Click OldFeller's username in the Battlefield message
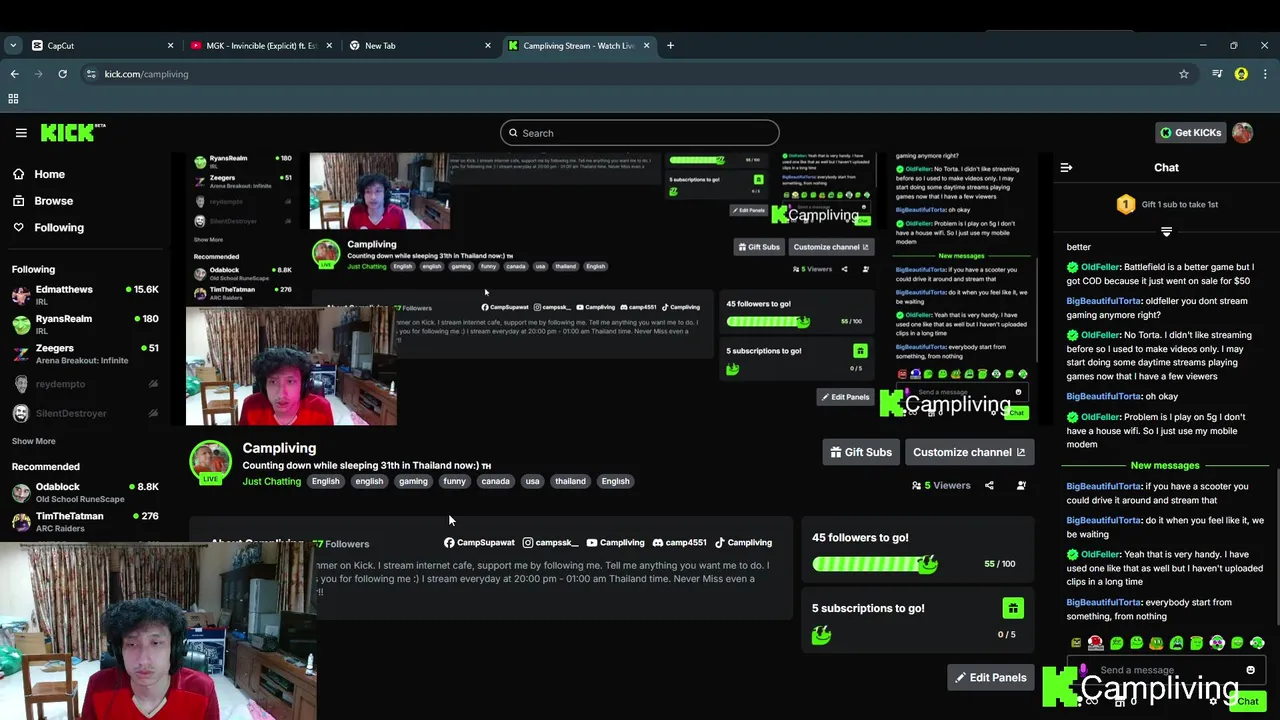The image size is (1280, 720). point(1100,267)
